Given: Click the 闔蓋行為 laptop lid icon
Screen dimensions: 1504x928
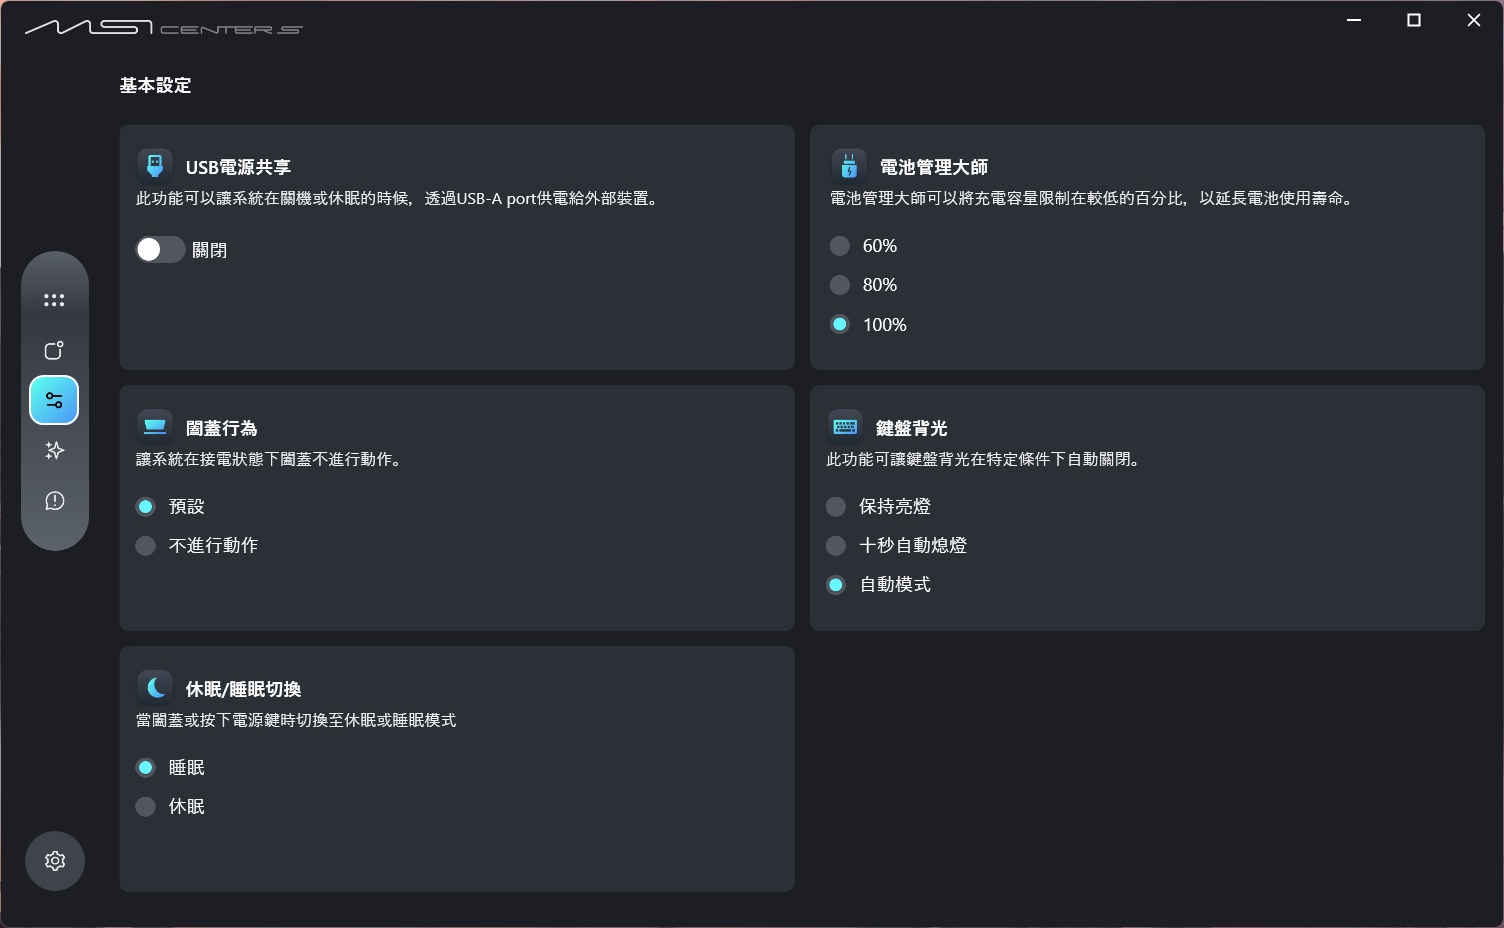Looking at the screenshot, I should (154, 425).
